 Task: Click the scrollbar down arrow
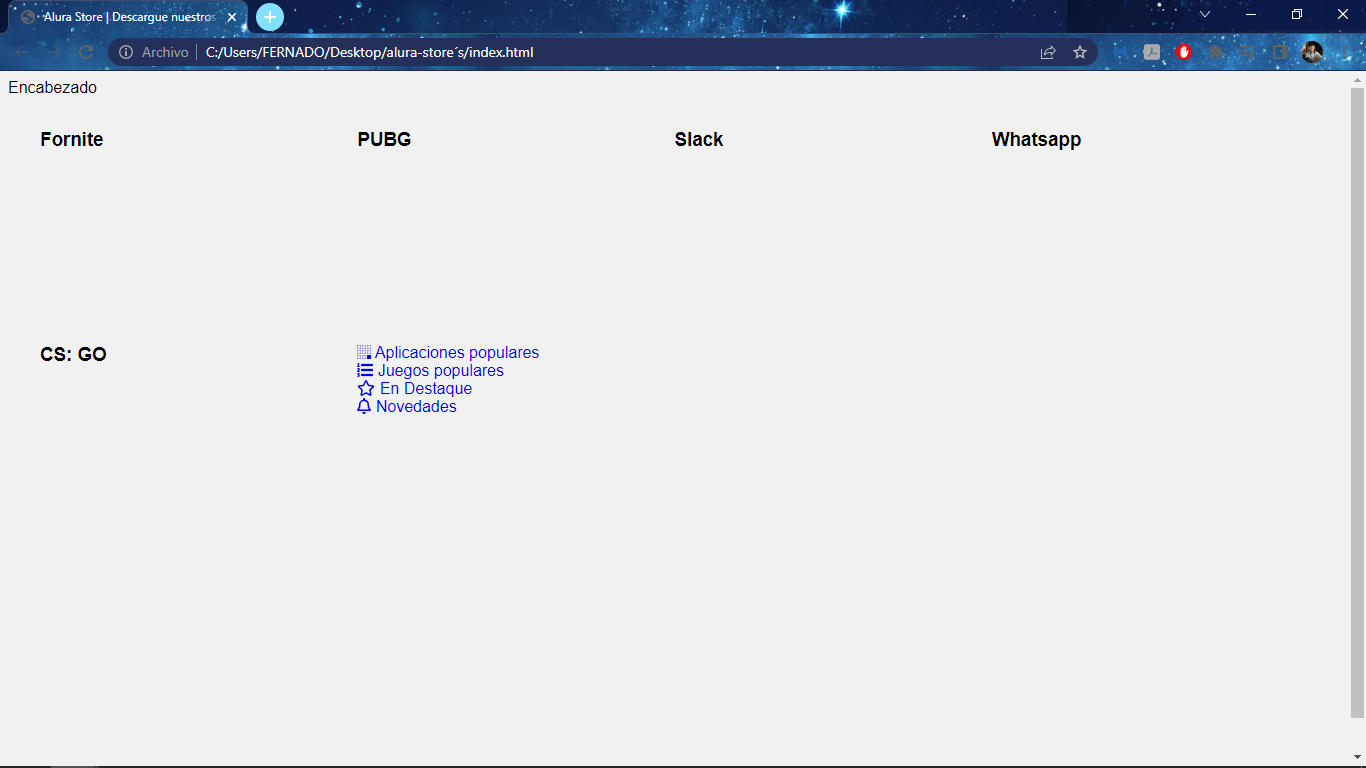pyautogui.click(x=1357, y=757)
